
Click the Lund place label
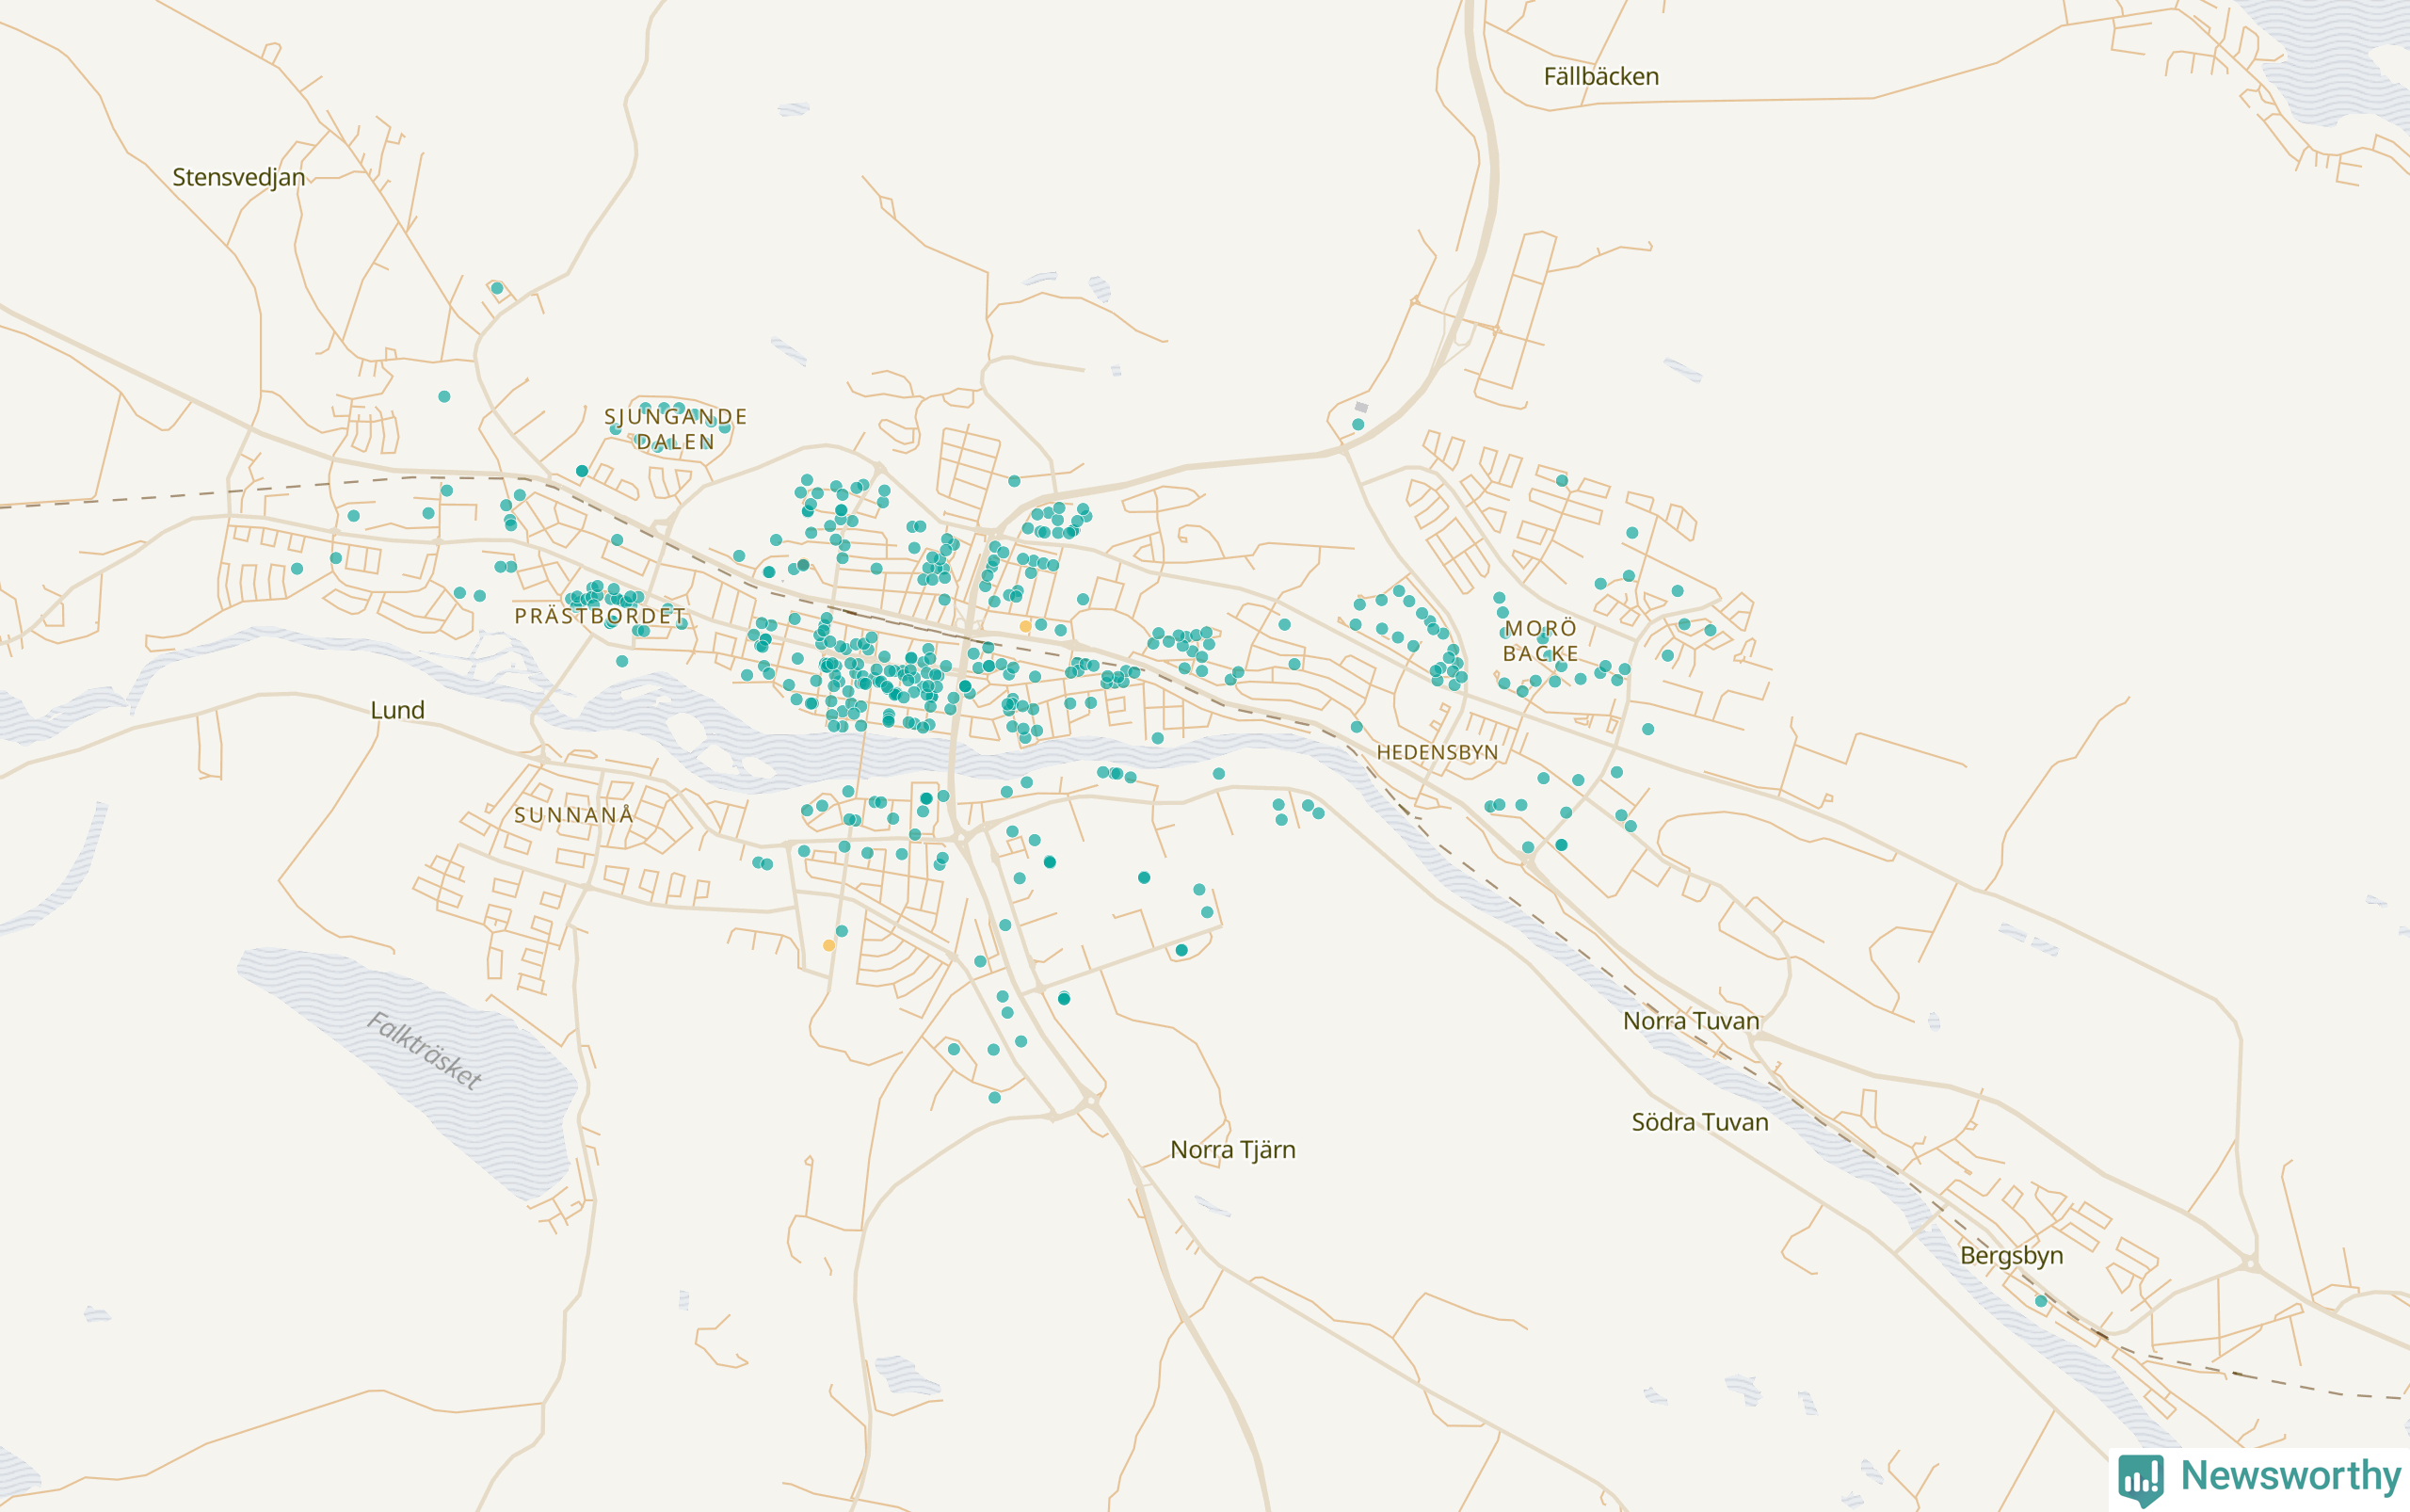398,710
